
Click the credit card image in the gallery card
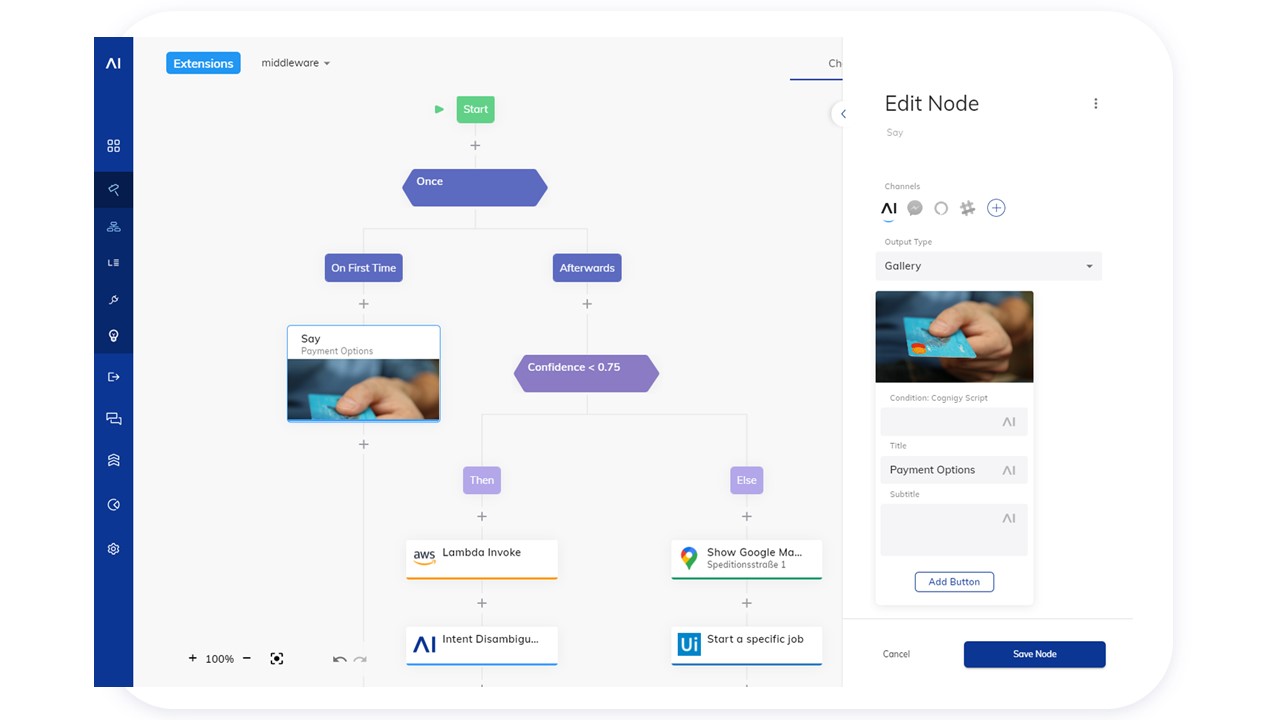tap(954, 337)
